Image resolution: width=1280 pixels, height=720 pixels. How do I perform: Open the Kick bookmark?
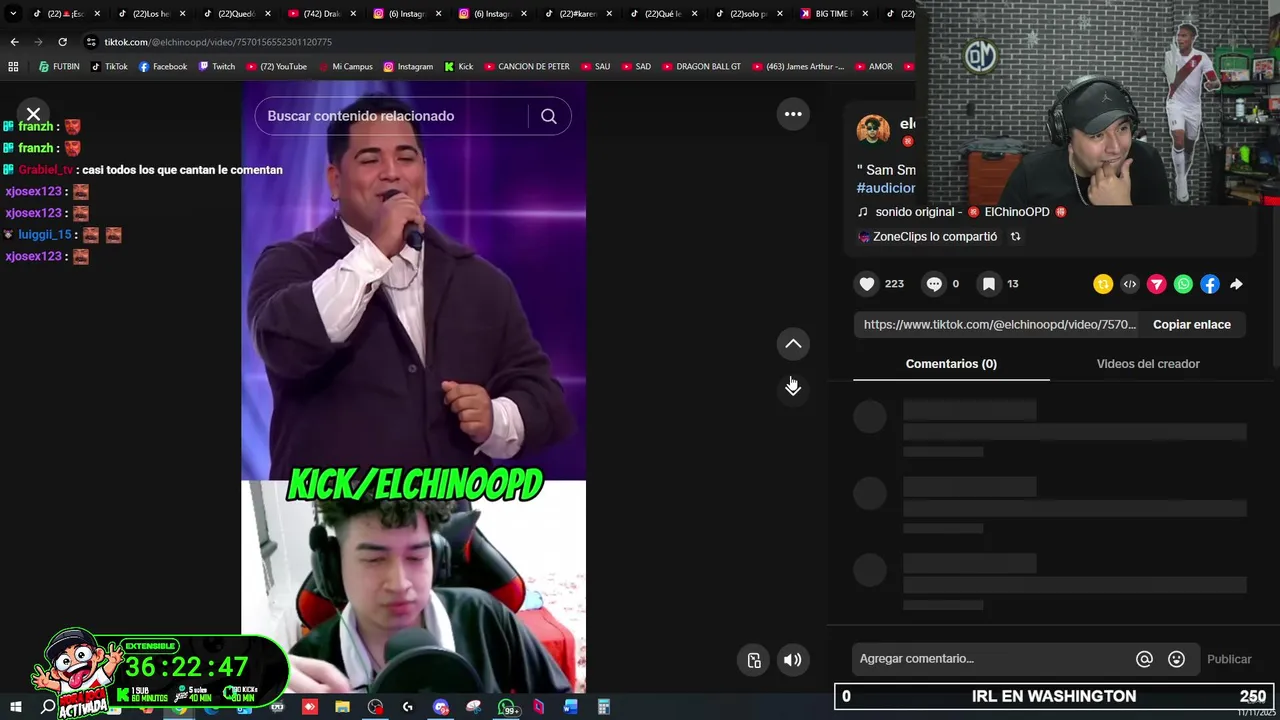coord(458,67)
